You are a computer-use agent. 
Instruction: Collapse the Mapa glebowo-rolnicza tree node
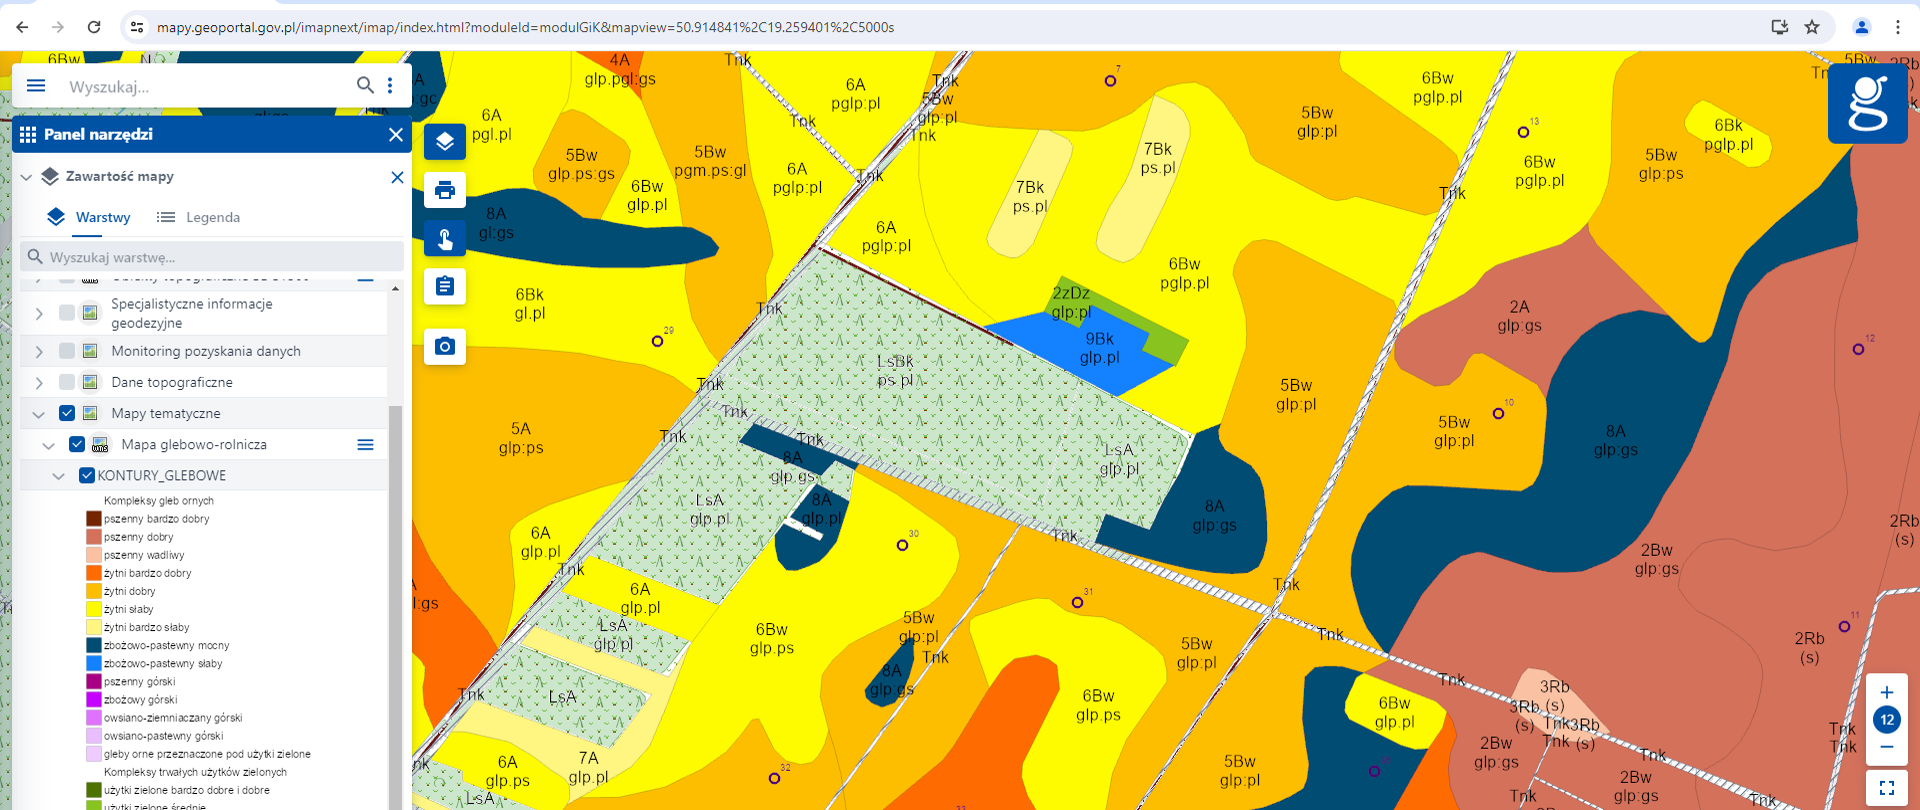tap(48, 445)
